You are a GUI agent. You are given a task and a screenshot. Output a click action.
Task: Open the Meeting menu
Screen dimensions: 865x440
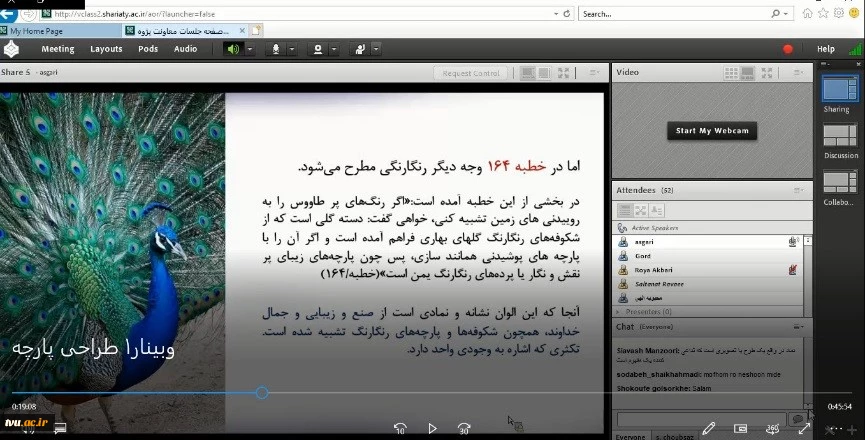pyautogui.click(x=57, y=49)
